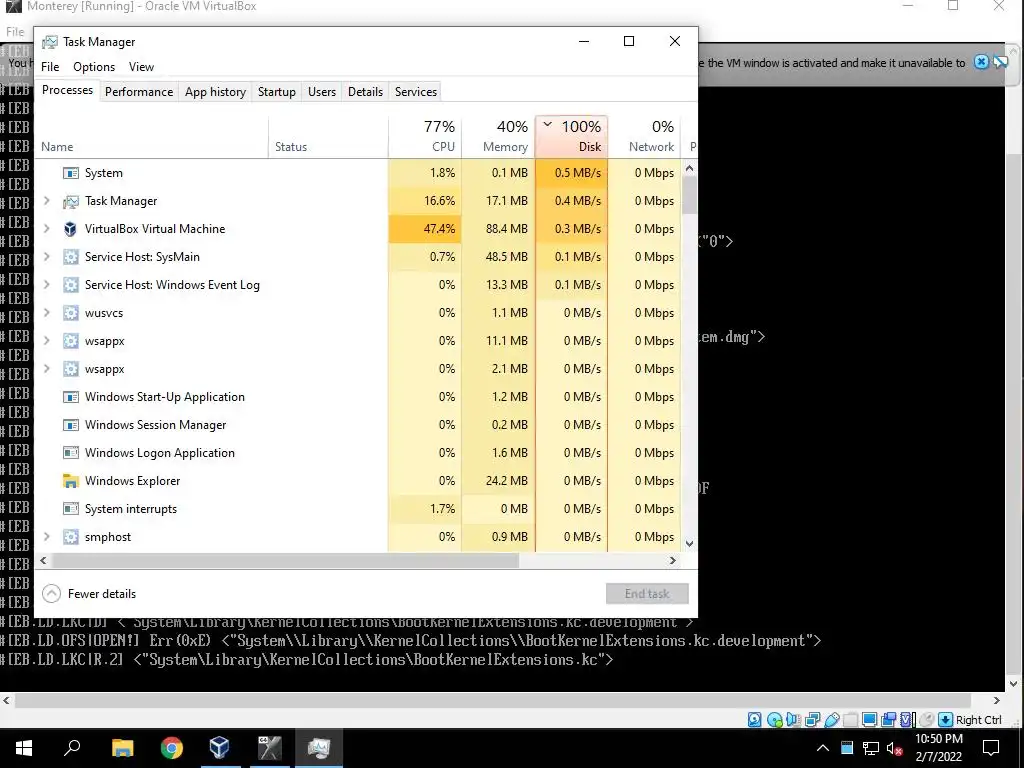
Task: Expand the wsappx row using 2.1 MB
Action: (x=46, y=369)
